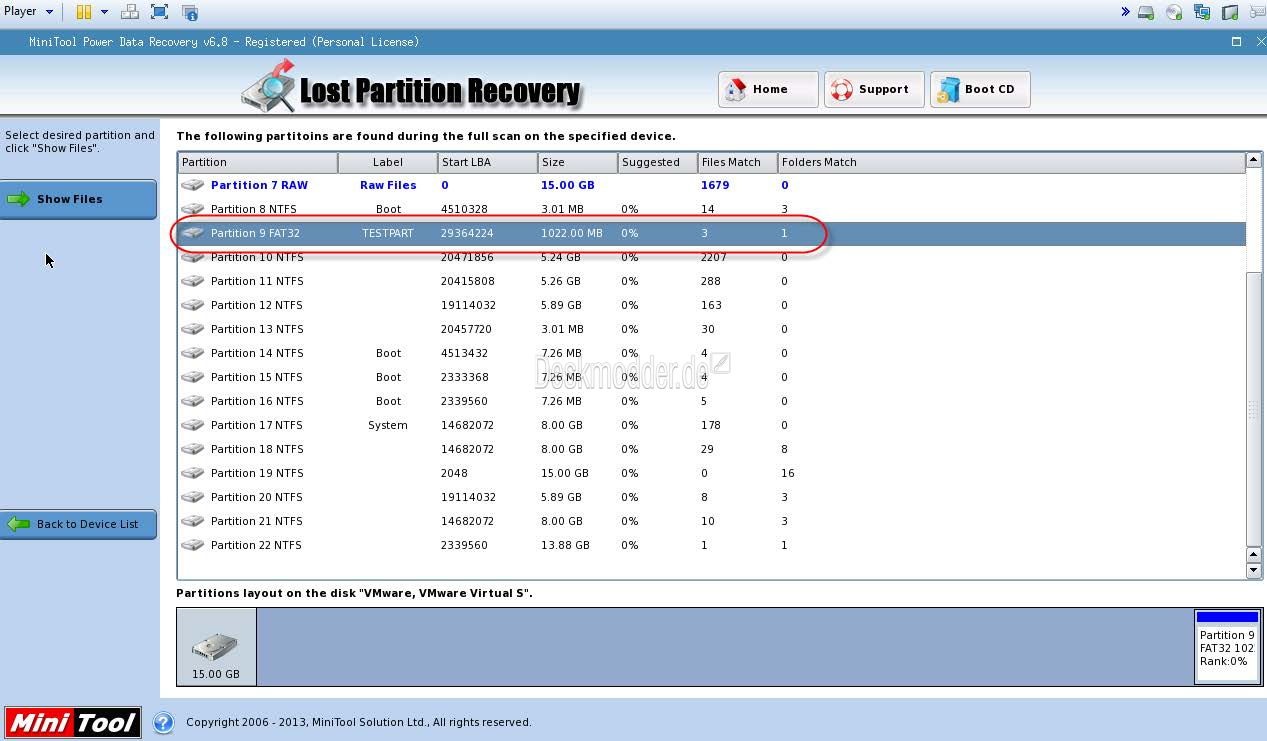The image size is (1267, 741).
Task: Select the 15.00 GB disk thumbnail
Action: pos(216,647)
